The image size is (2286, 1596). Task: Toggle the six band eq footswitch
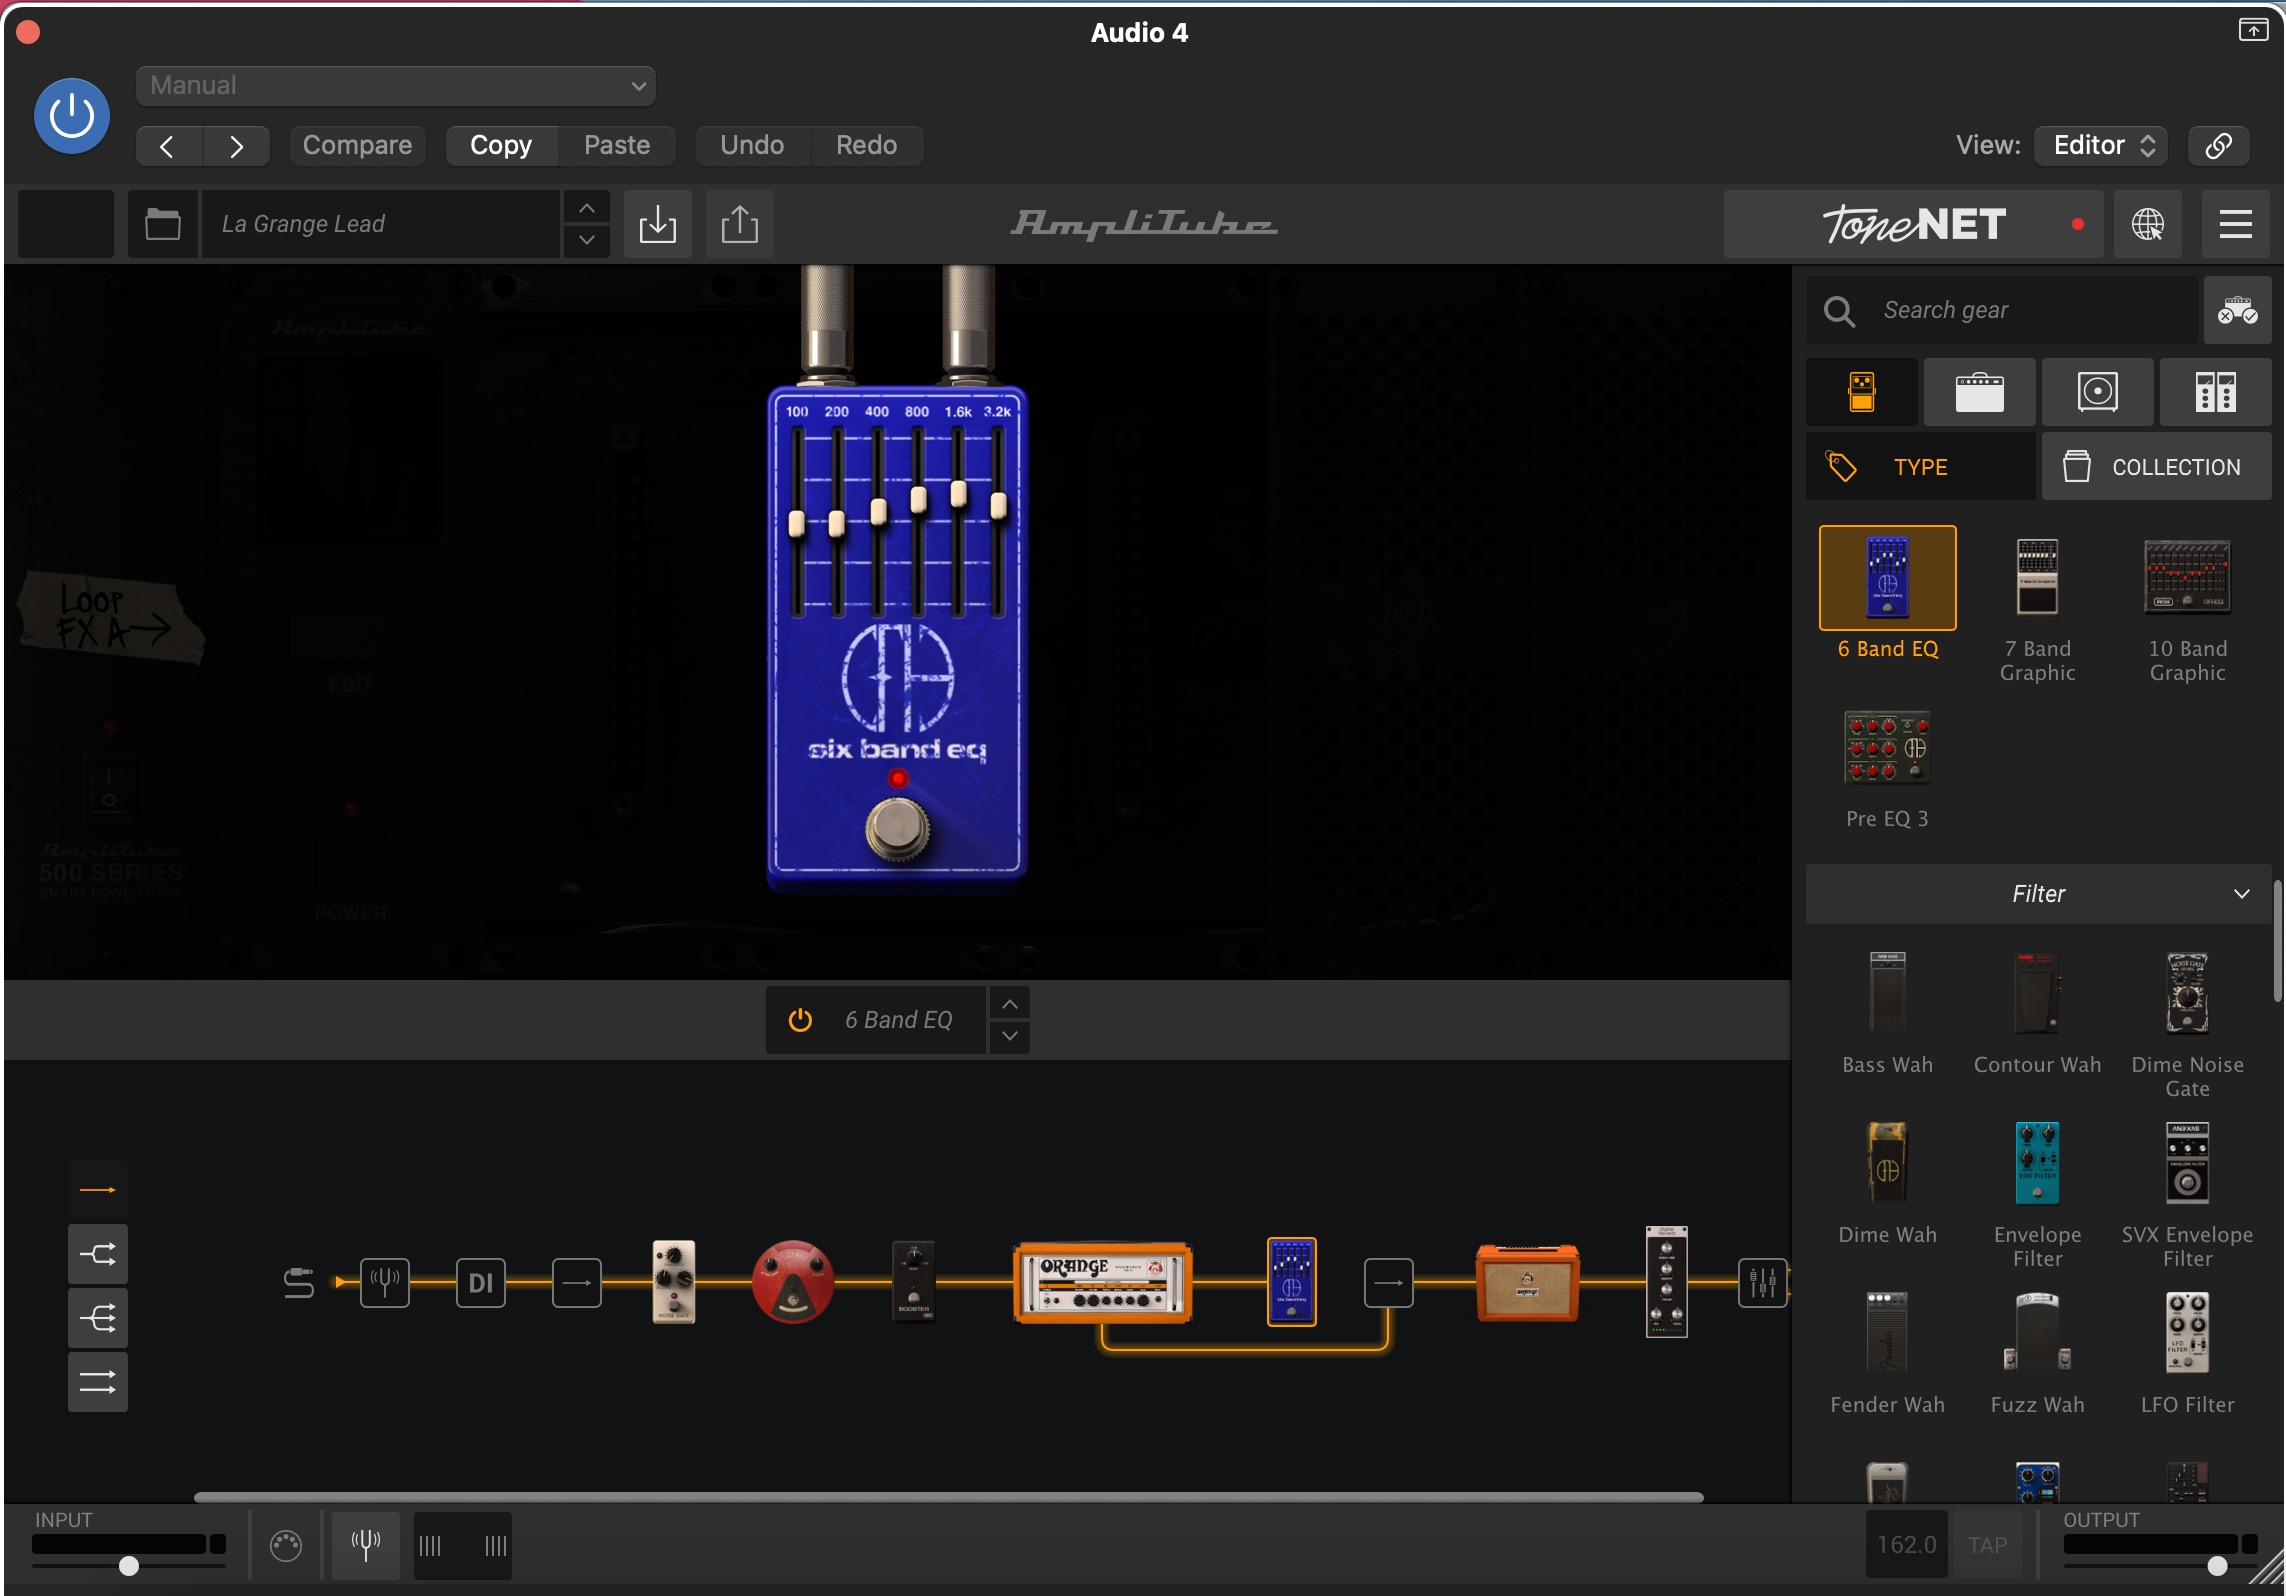click(897, 830)
